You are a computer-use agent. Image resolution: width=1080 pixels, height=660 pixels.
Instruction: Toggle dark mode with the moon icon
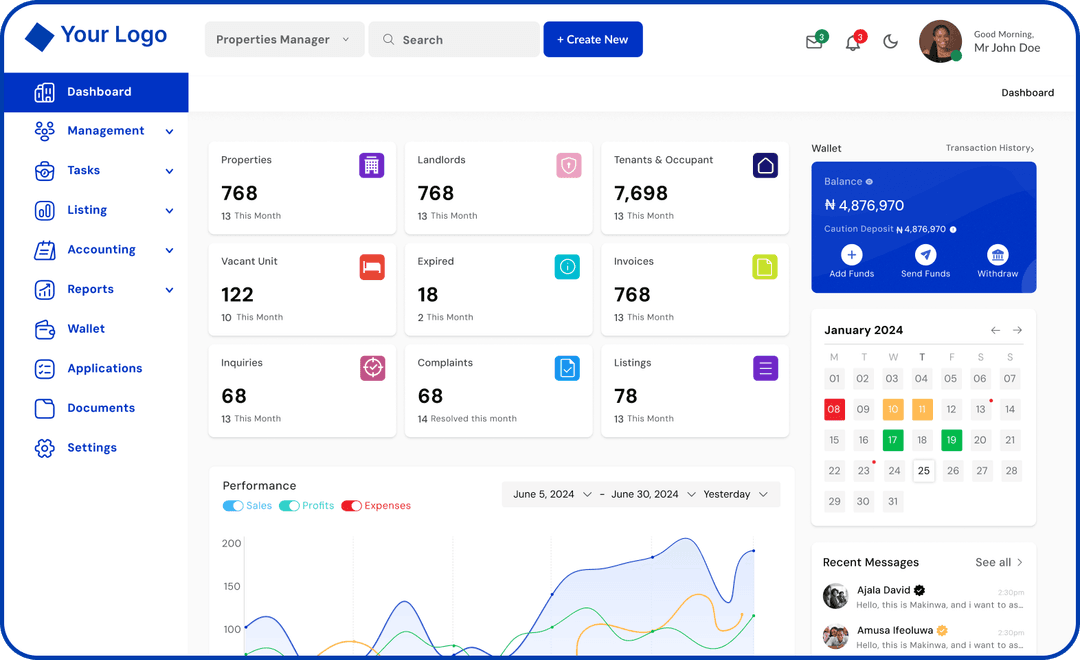(x=891, y=41)
